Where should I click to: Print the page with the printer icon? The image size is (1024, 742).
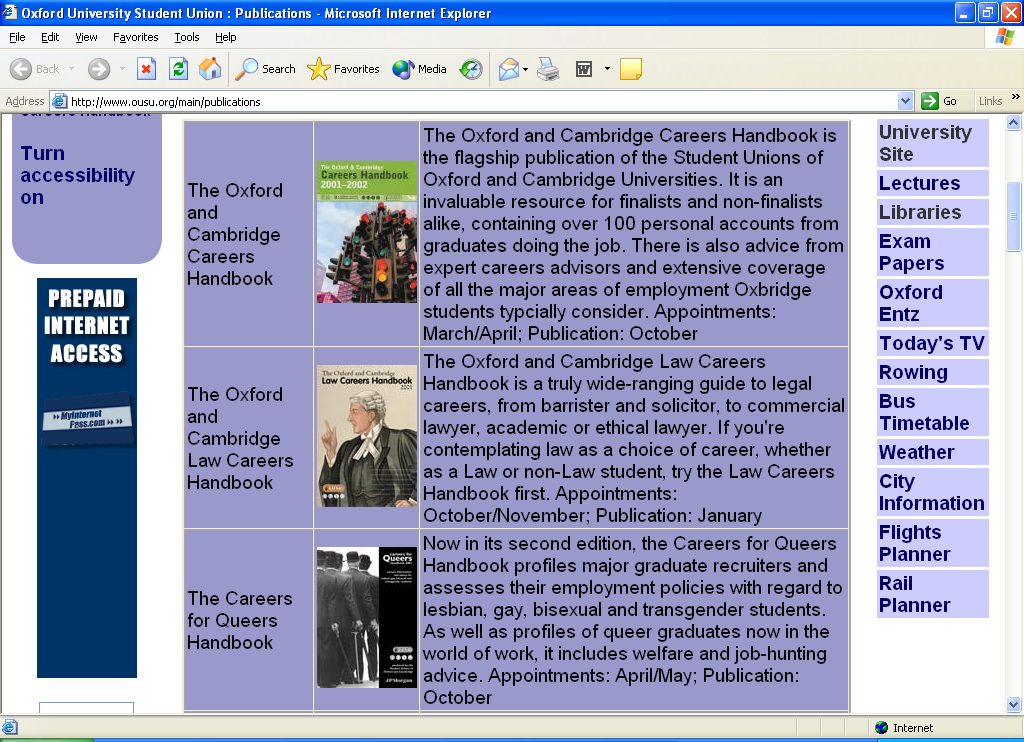(x=548, y=69)
